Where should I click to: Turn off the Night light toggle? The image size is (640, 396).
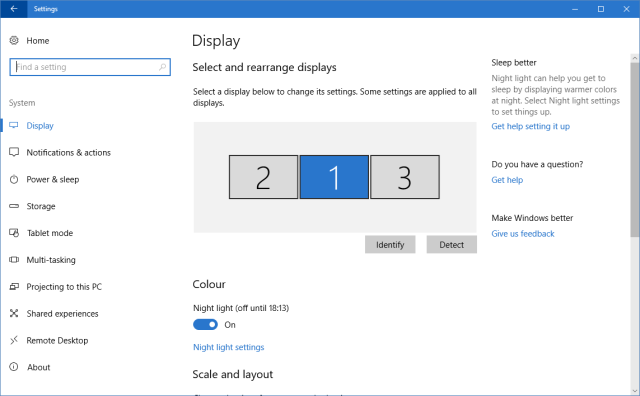click(205, 325)
